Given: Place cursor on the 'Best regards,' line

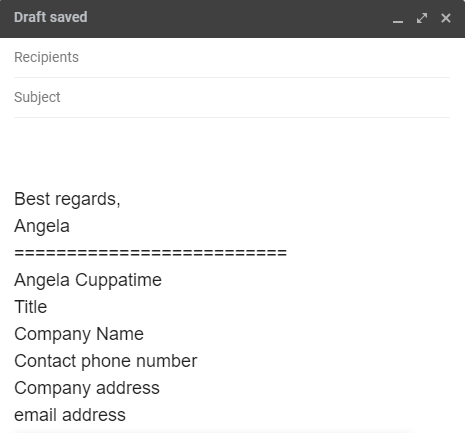Looking at the screenshot, I should (x=67, y=199).
